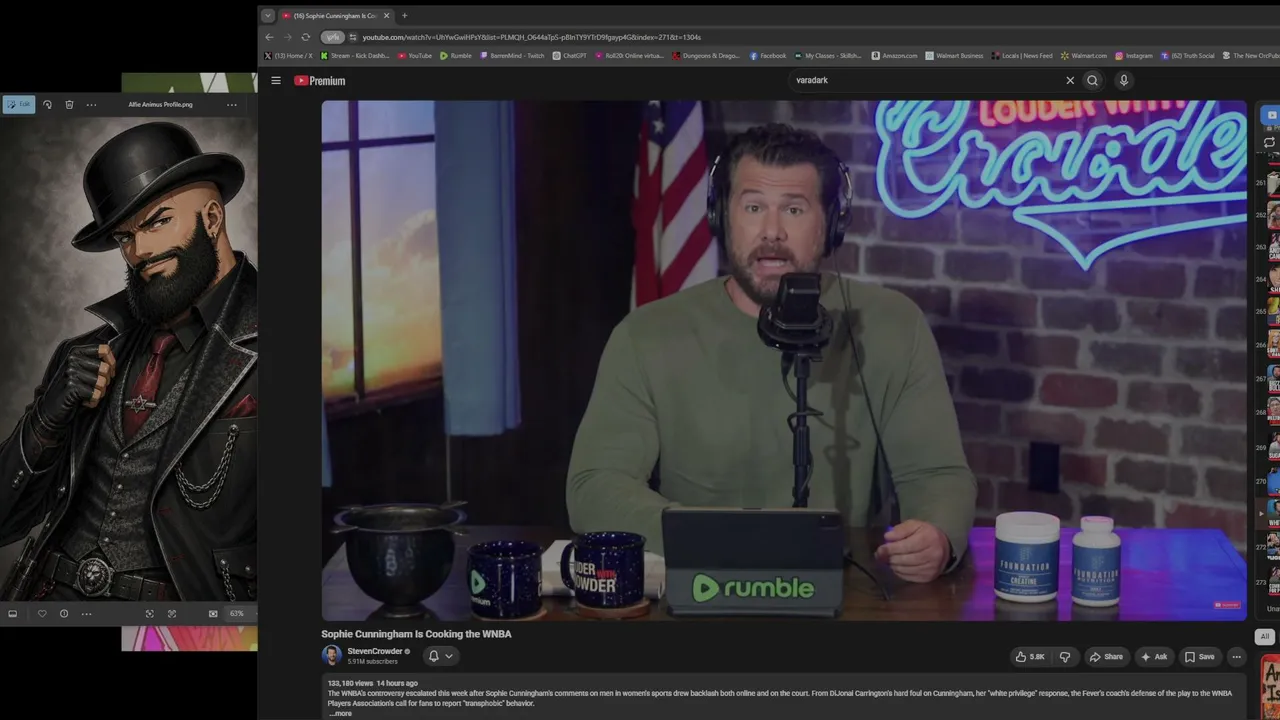Delete the image with the trash icon
The width and height of the screenshot is (1280, 720).
pos(69,104)
